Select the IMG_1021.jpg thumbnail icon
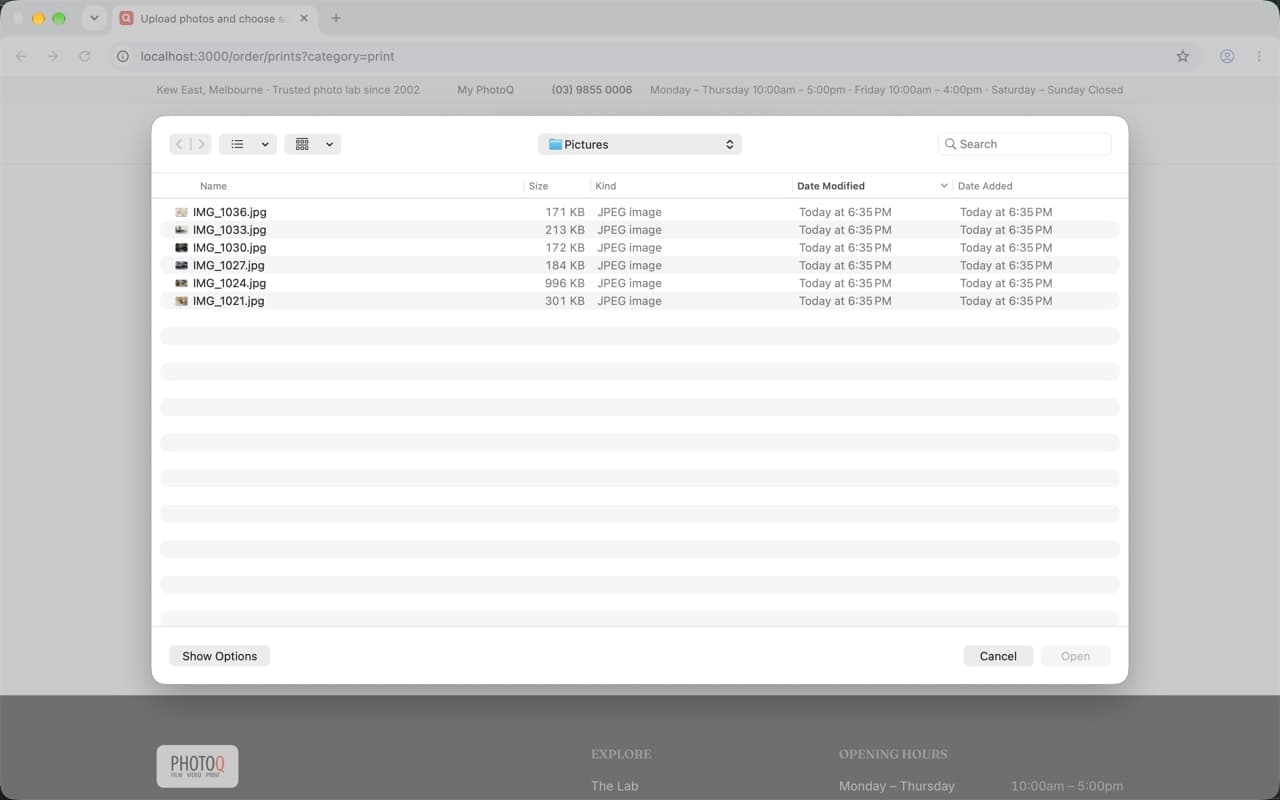Image resolution: width=1280 pixels, height=800 pixels. pyautogui.click(x=181, y=301)
